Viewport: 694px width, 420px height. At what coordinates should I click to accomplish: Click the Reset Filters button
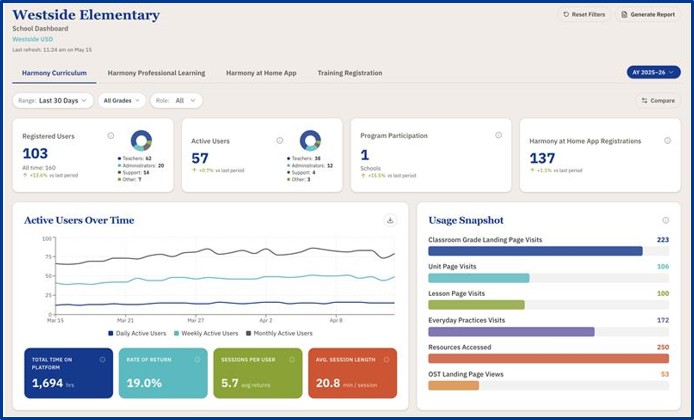(x=584, y=15)
